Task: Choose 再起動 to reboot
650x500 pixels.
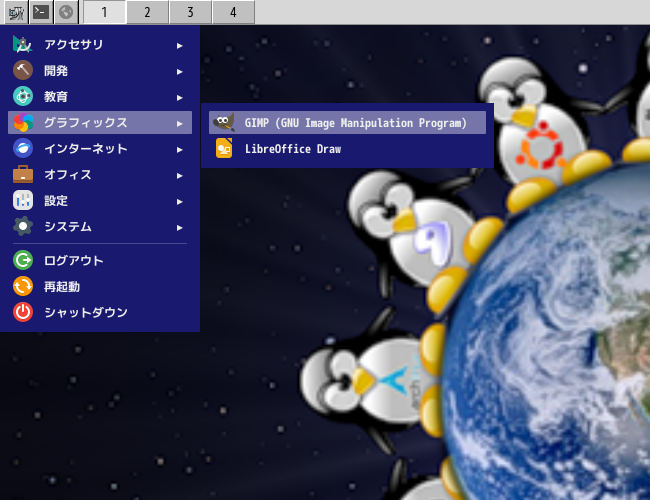Action: tap(100, 286)
